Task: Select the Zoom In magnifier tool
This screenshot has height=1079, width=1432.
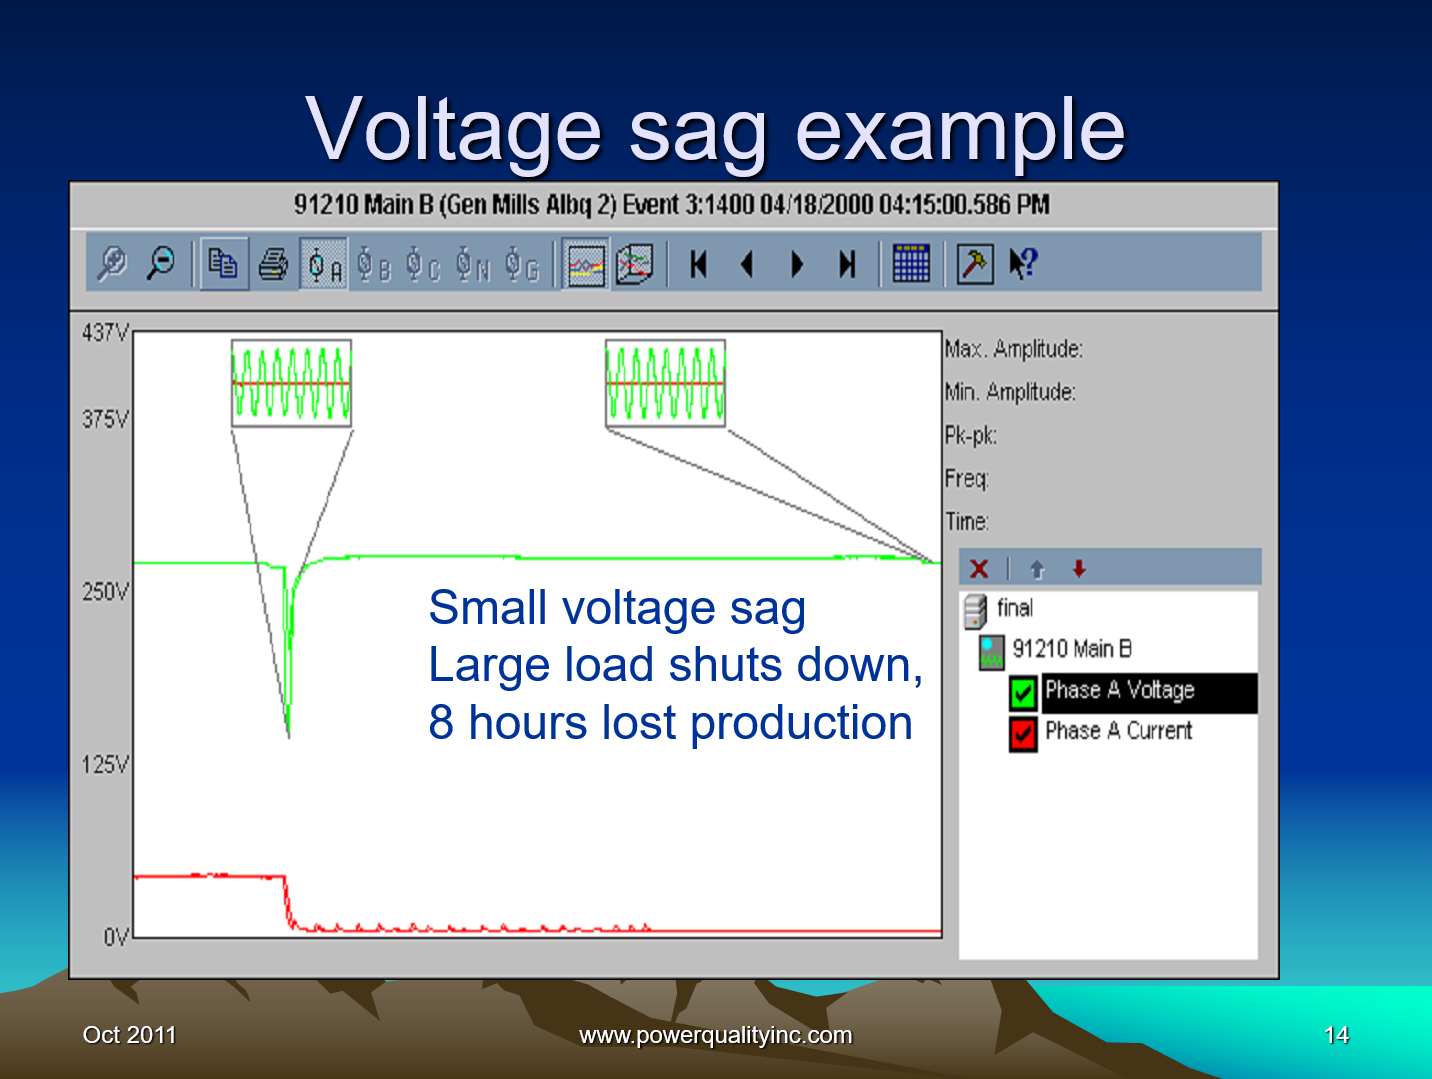Action: click(x=113, y=263)
